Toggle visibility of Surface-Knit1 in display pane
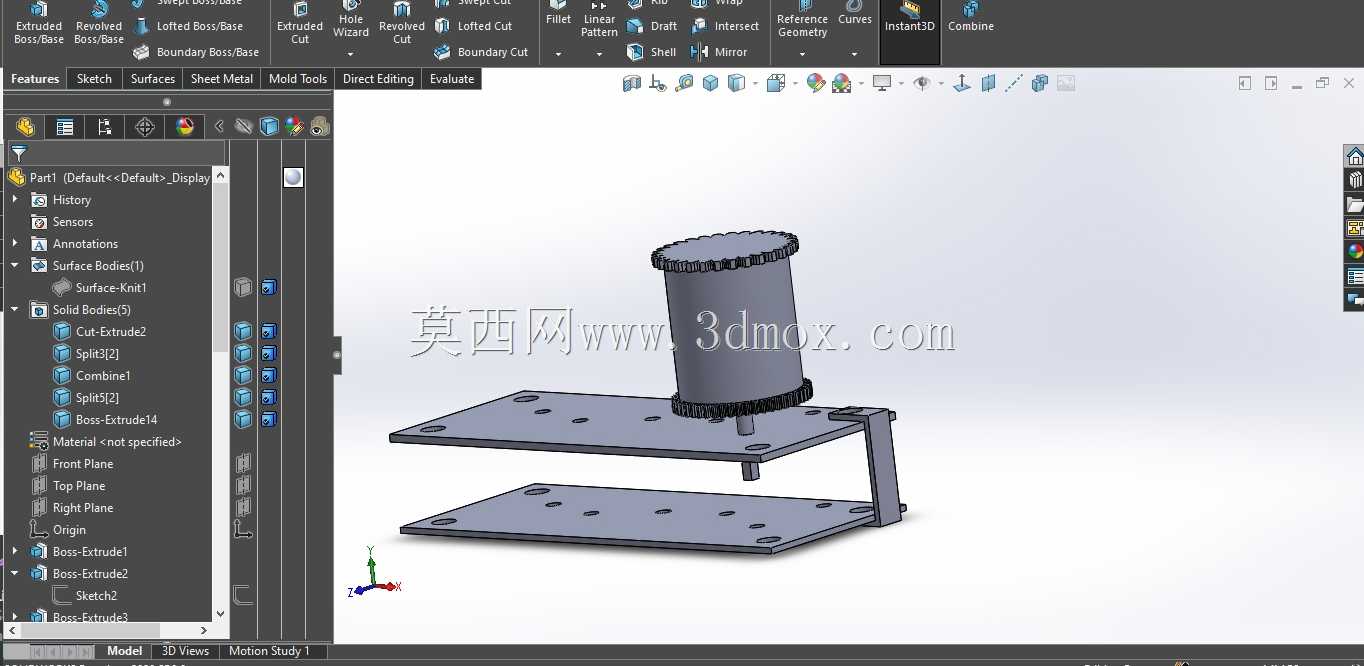Viewport: 1364px width, 666px height. click(243, 288)
